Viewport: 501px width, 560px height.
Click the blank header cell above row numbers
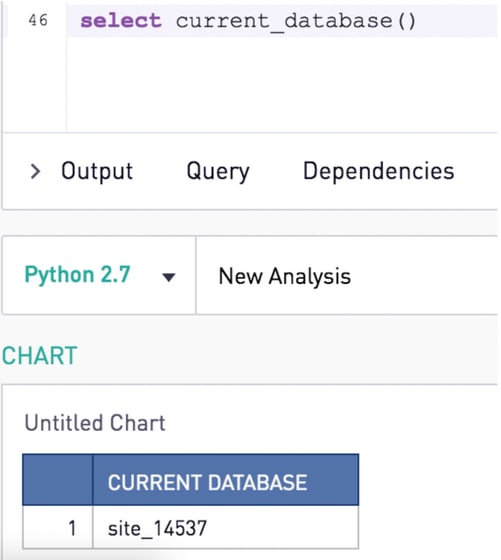click(x=57, y=480)
